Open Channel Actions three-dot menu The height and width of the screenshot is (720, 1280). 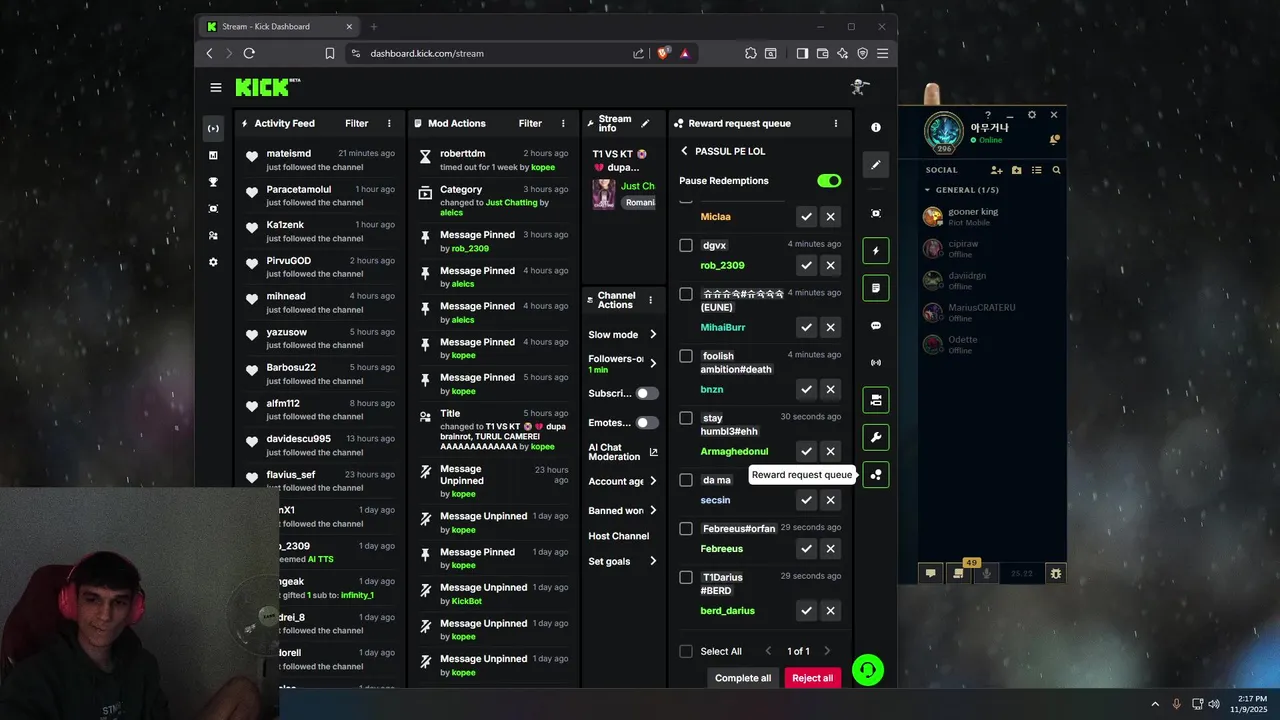point(651,300)
